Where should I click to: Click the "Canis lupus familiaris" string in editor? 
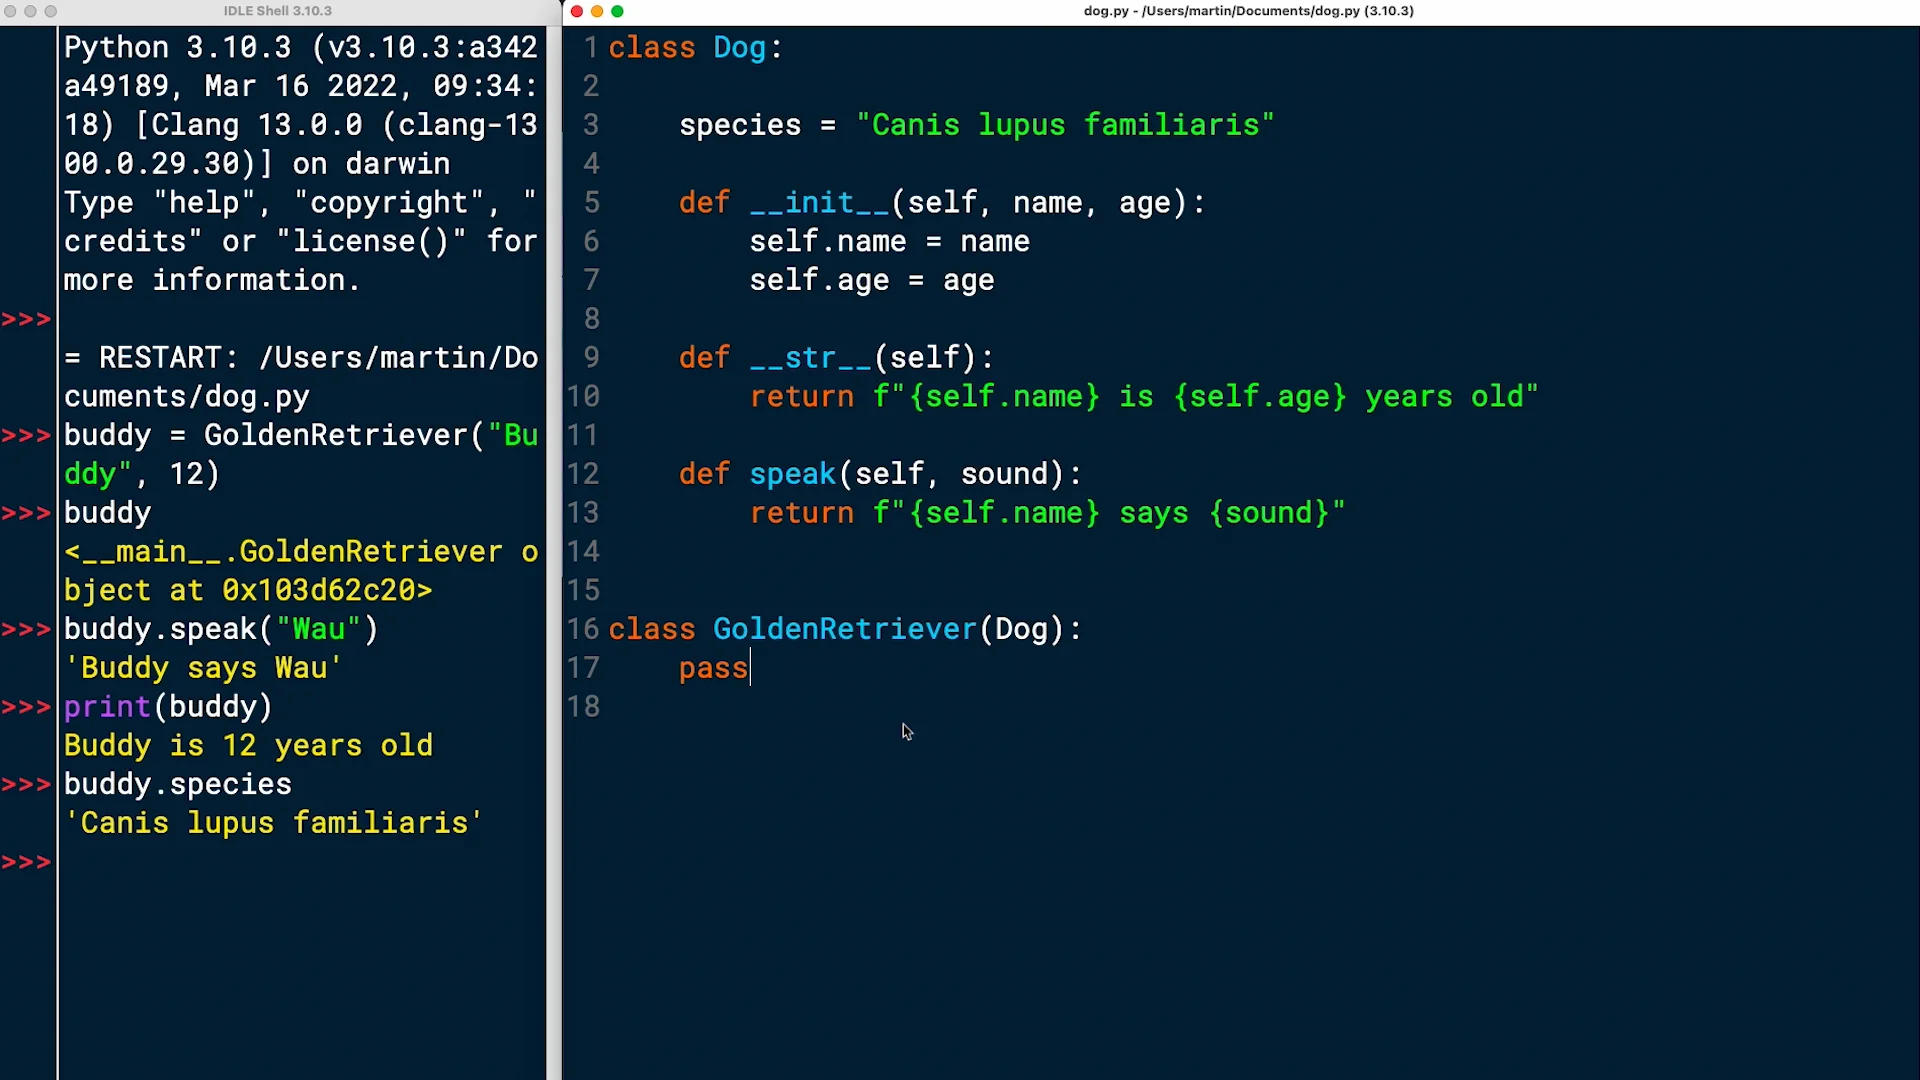tap(1064, 125)
